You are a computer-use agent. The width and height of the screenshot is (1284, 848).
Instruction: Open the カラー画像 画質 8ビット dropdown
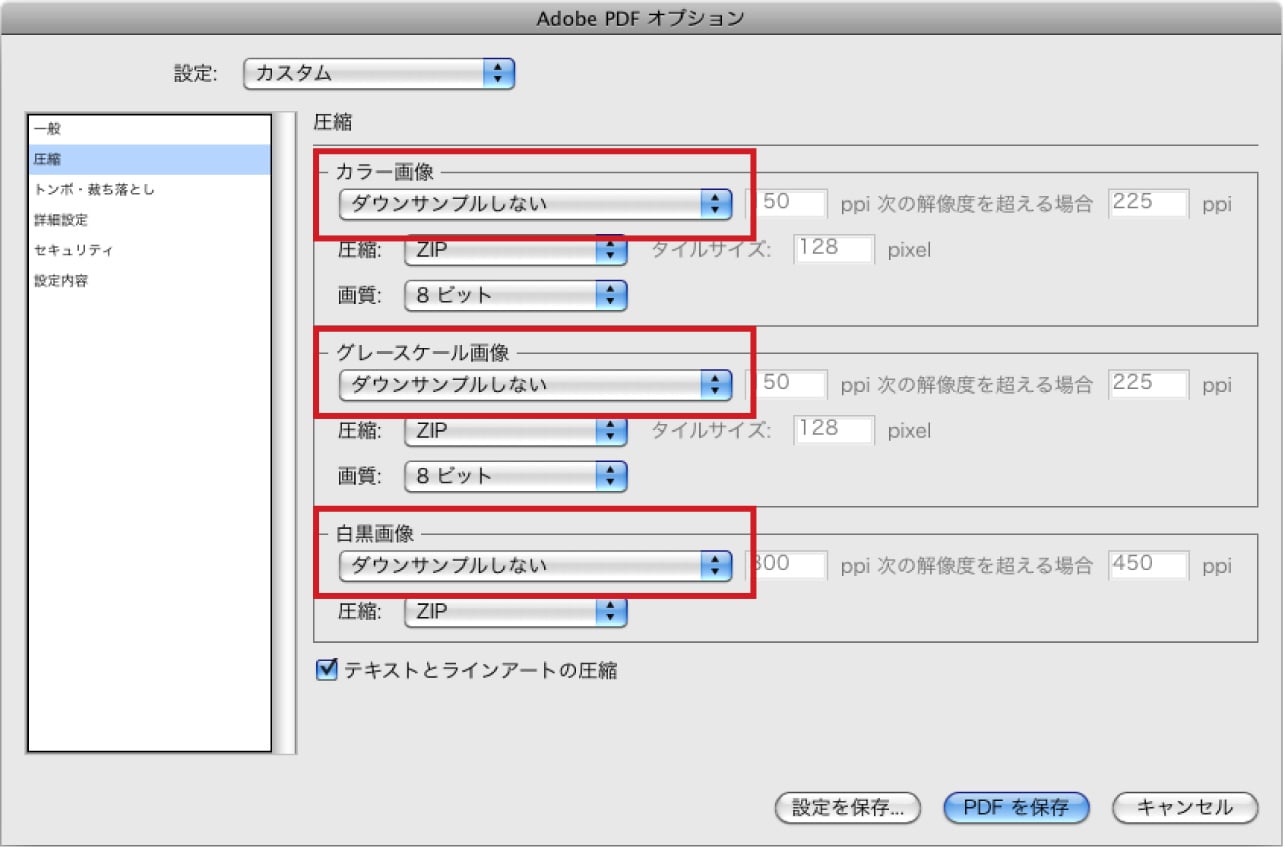click(x=514, y=294)
